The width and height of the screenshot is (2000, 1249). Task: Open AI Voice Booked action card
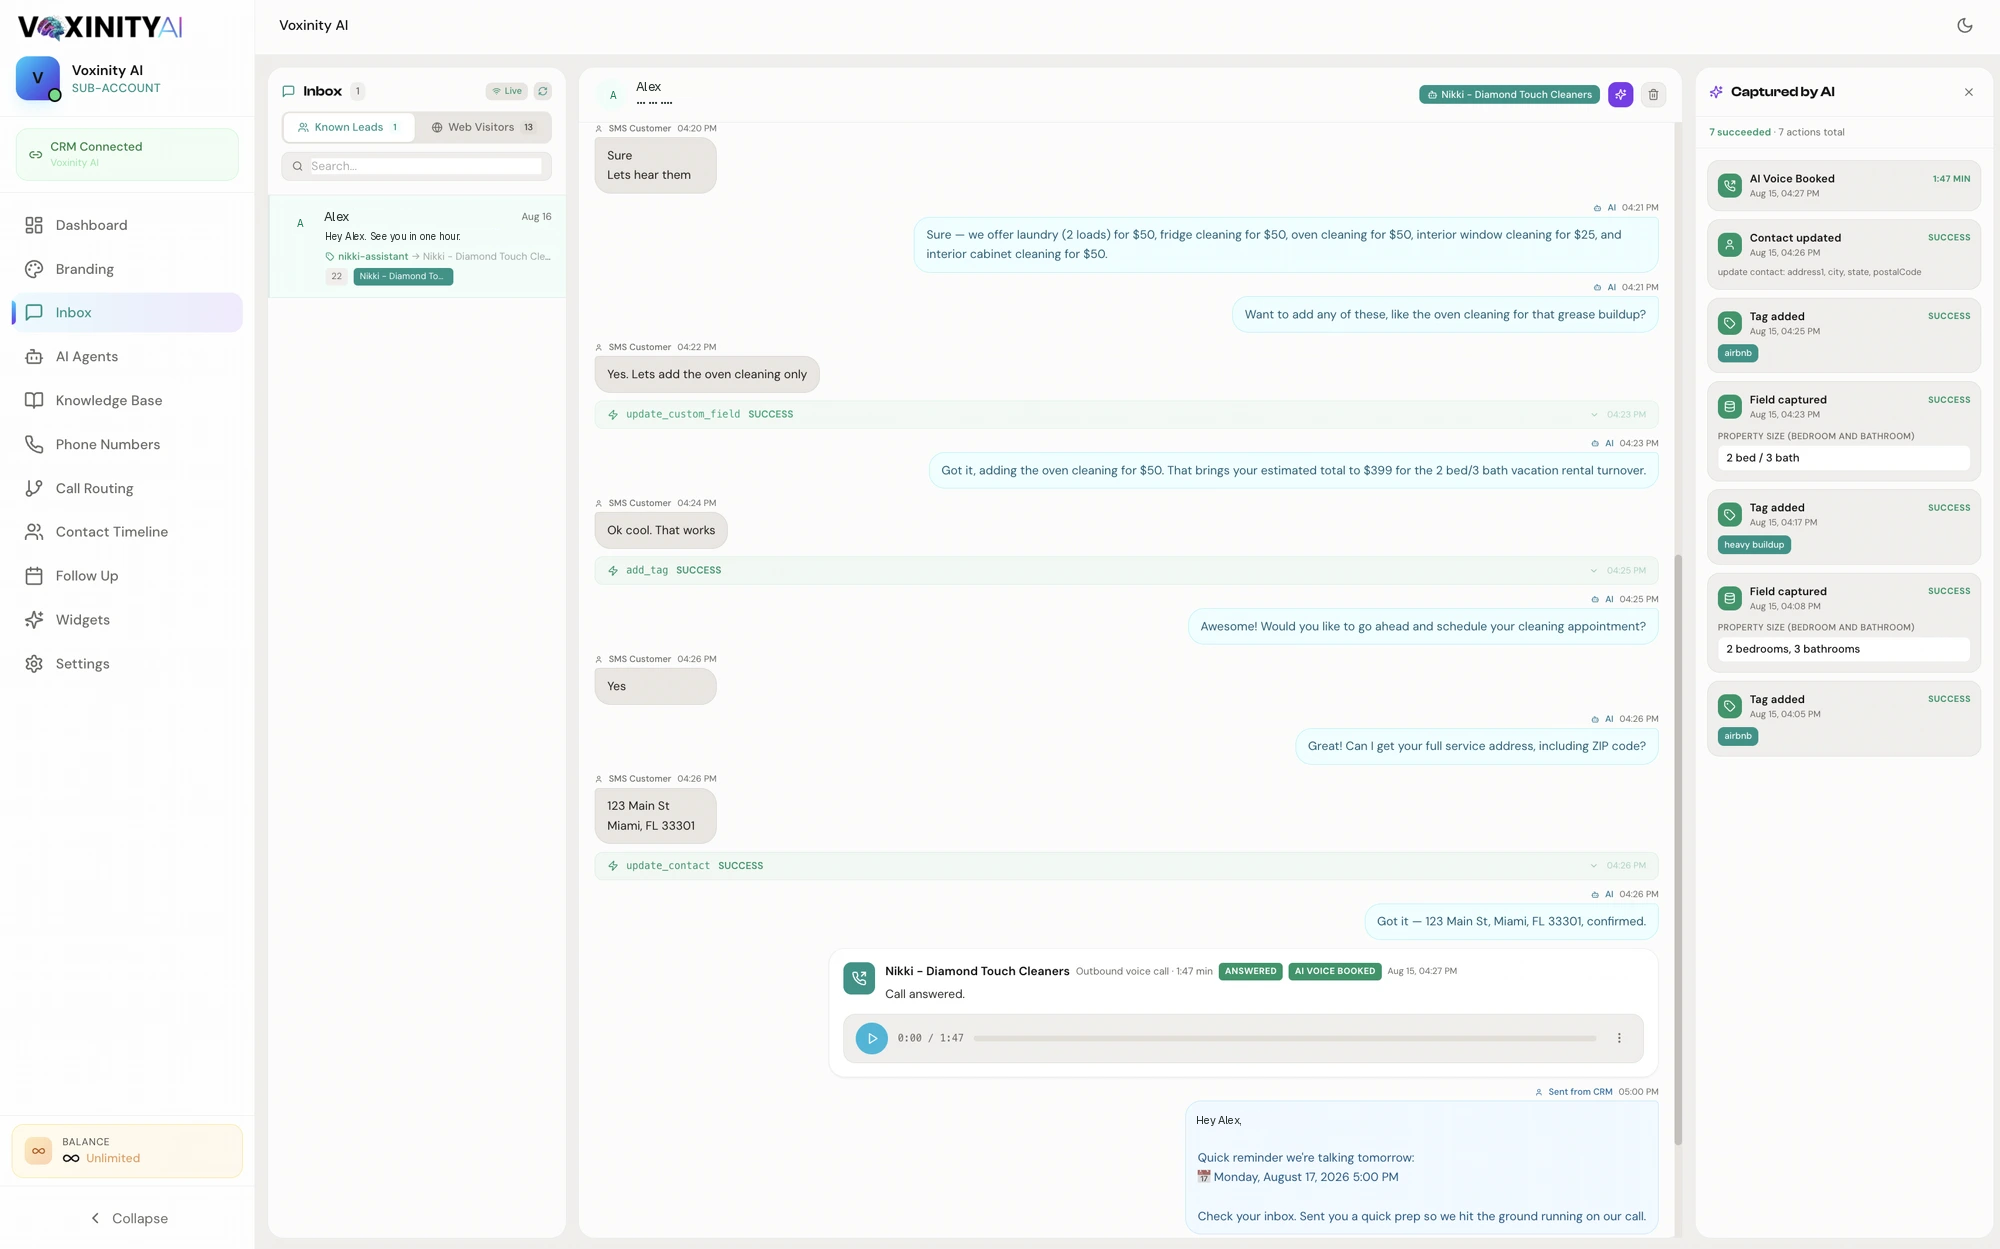click(x=1844, y=186)
